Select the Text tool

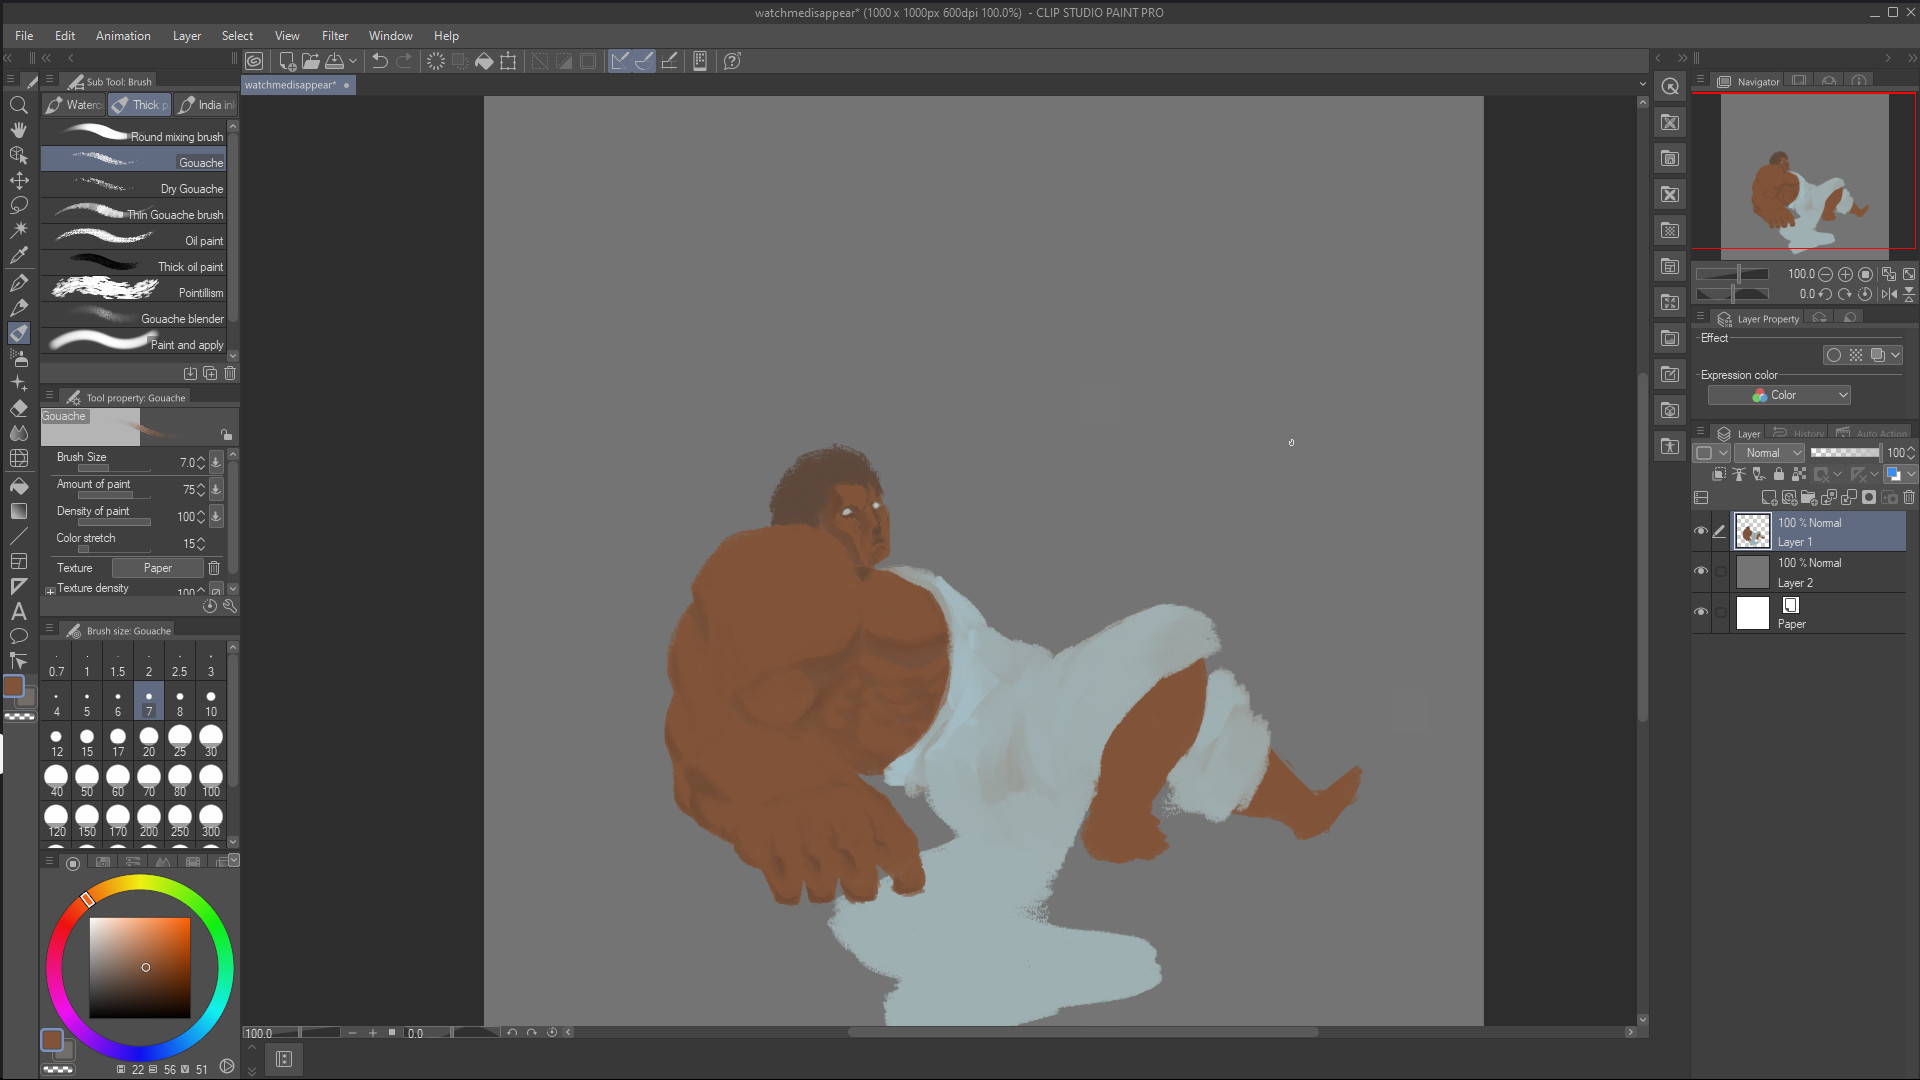tap(18, 611)
